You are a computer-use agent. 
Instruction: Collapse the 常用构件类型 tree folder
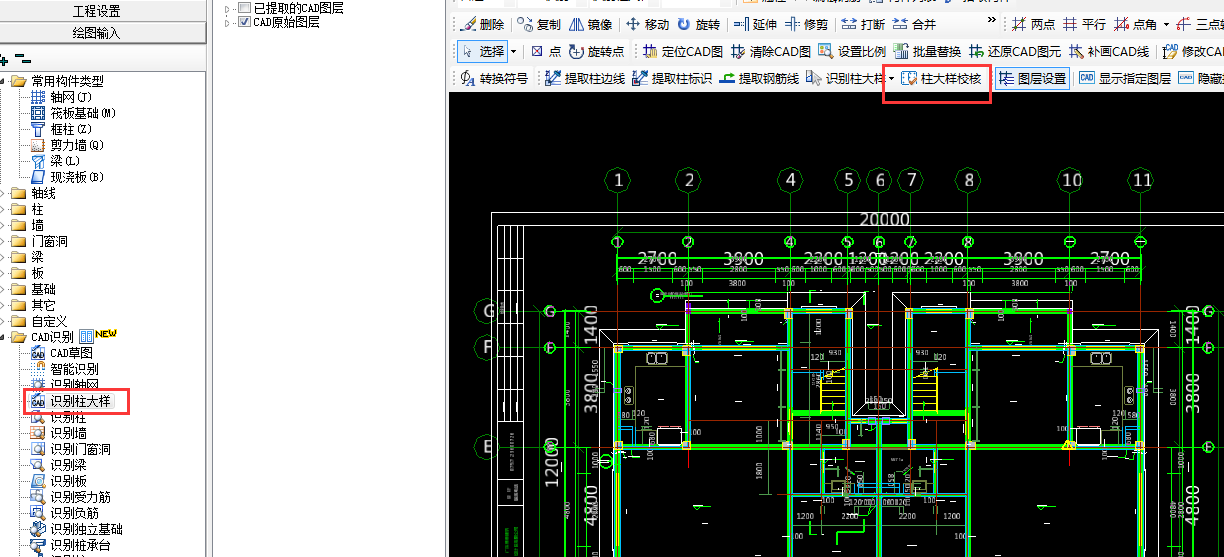point(4,81)
